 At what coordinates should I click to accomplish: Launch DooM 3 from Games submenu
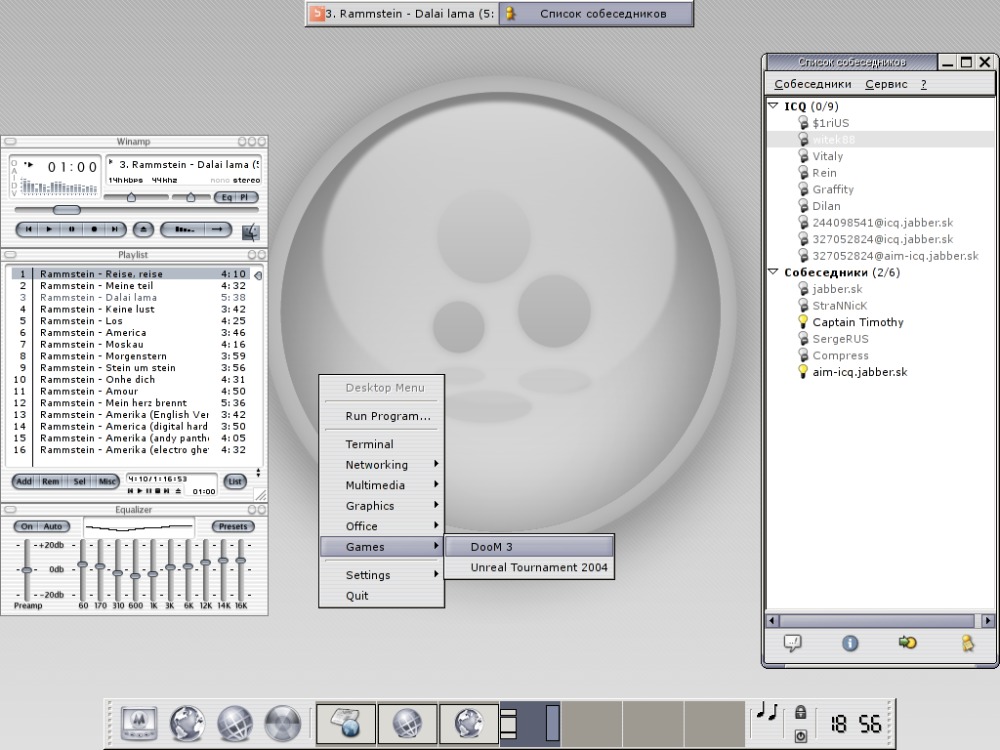[529, 547]
